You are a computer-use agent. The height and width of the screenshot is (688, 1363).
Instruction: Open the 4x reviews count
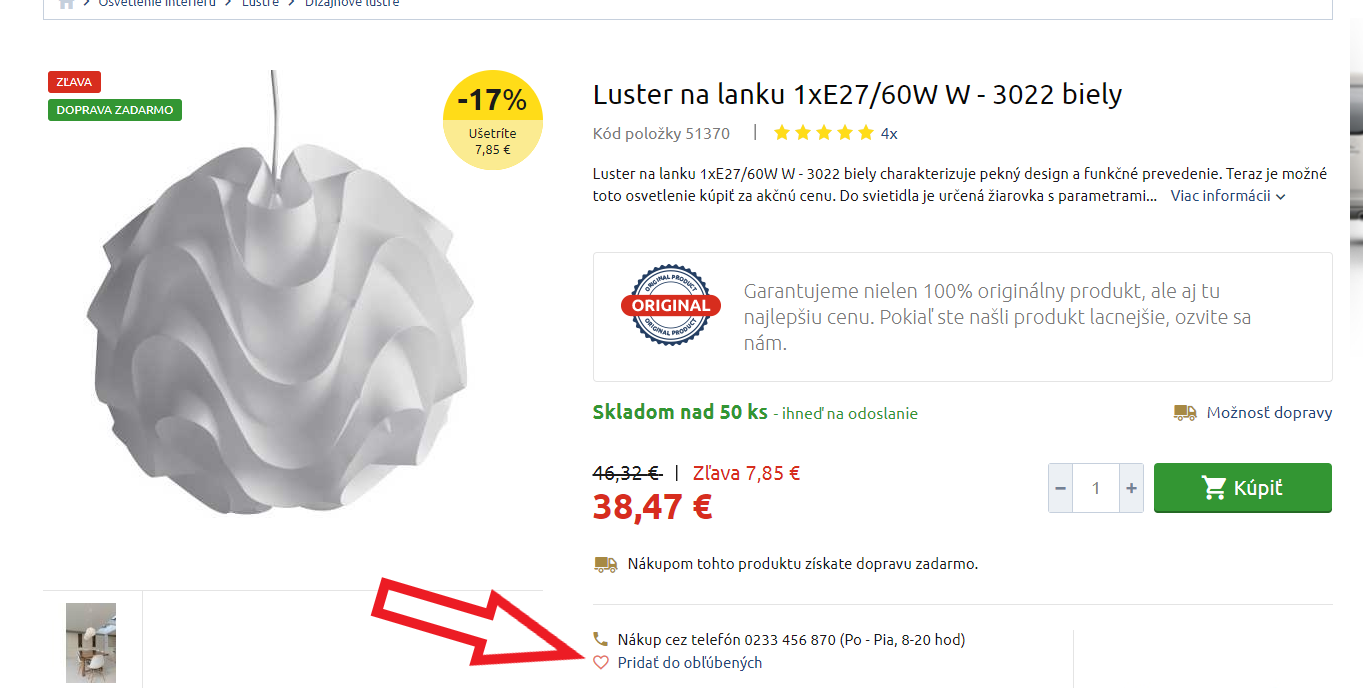(x=889, y=133)
